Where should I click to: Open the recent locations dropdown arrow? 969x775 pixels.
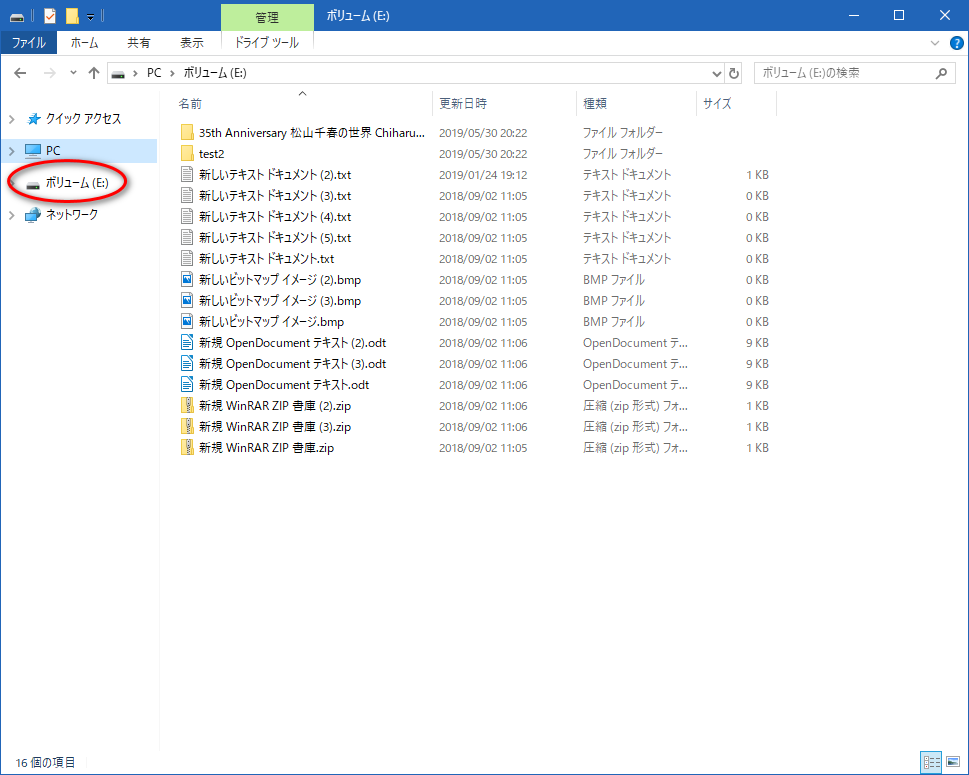73,73
